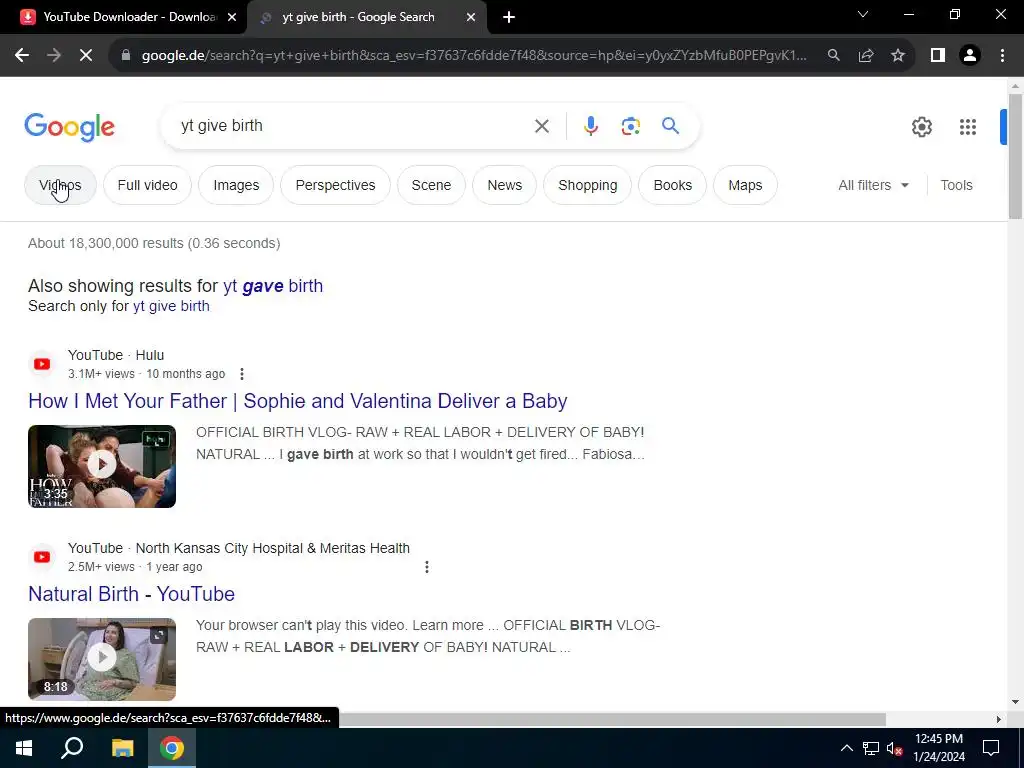
Task: Open a new tab with the plus button
Action: [x=509, y=17]
